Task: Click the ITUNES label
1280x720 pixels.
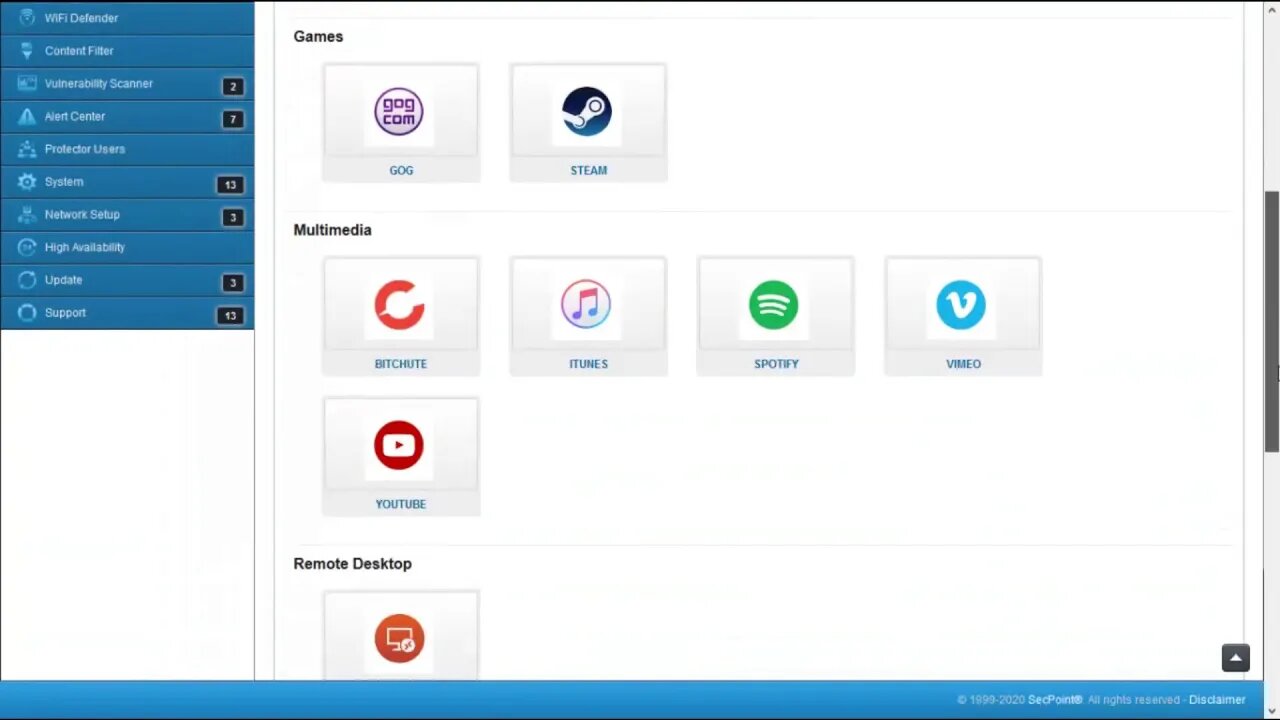Action: 588,364
